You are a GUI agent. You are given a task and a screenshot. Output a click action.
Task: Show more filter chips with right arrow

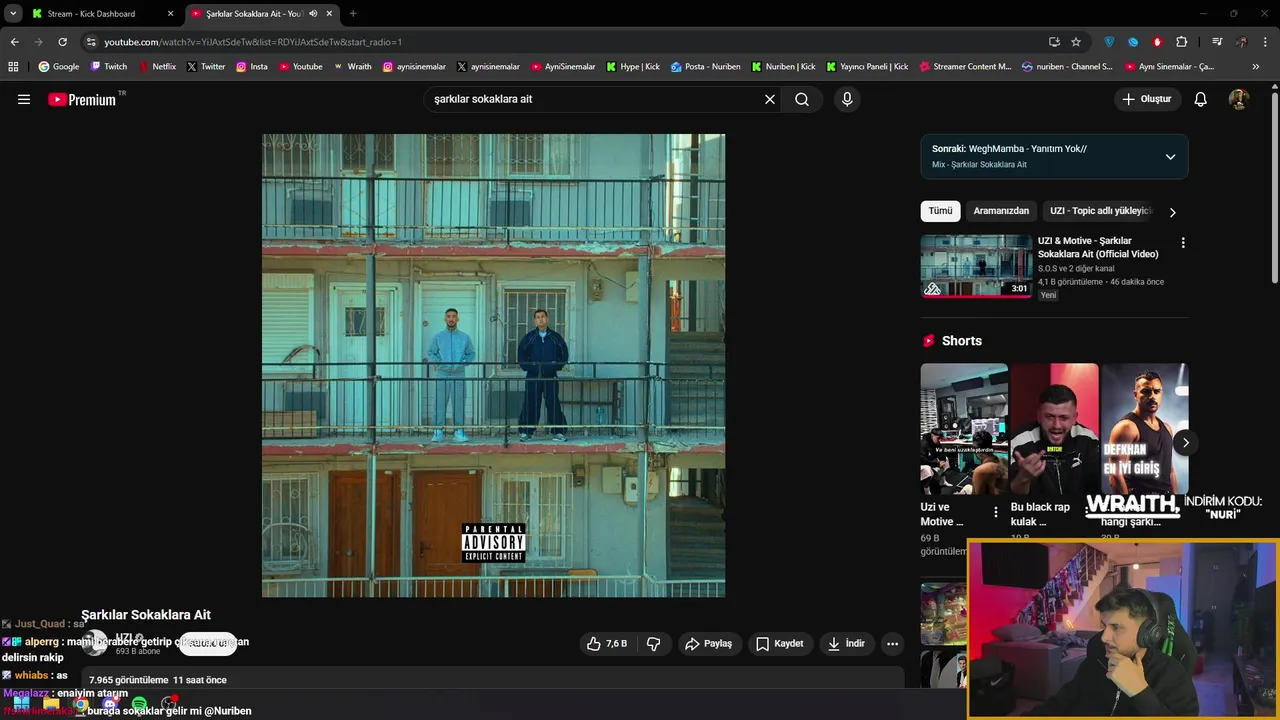coord(1172,212)
